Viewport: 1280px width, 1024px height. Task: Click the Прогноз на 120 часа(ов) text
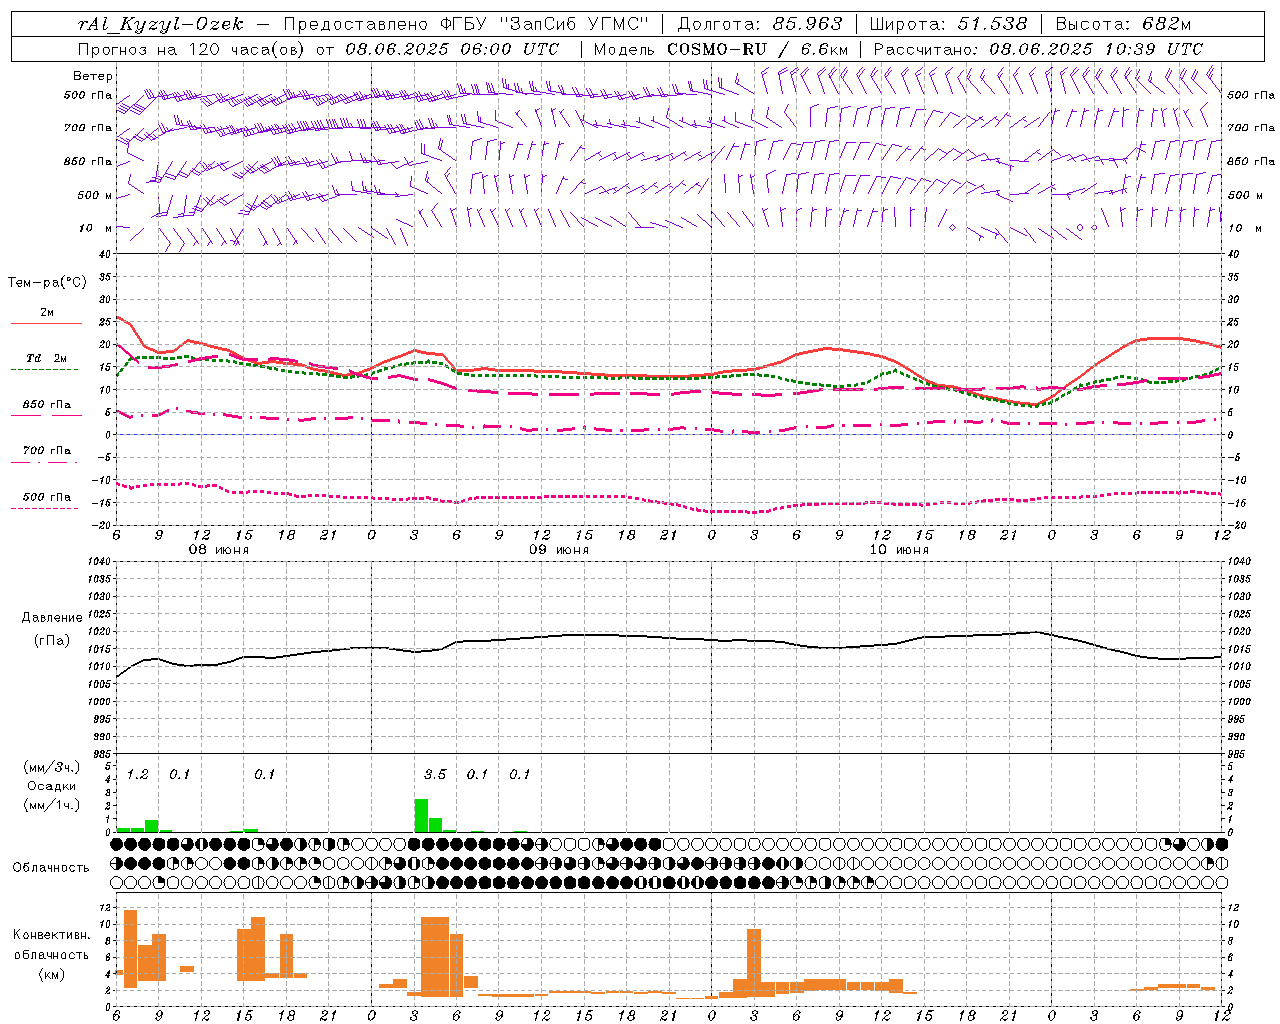click(x=193, y=48)
